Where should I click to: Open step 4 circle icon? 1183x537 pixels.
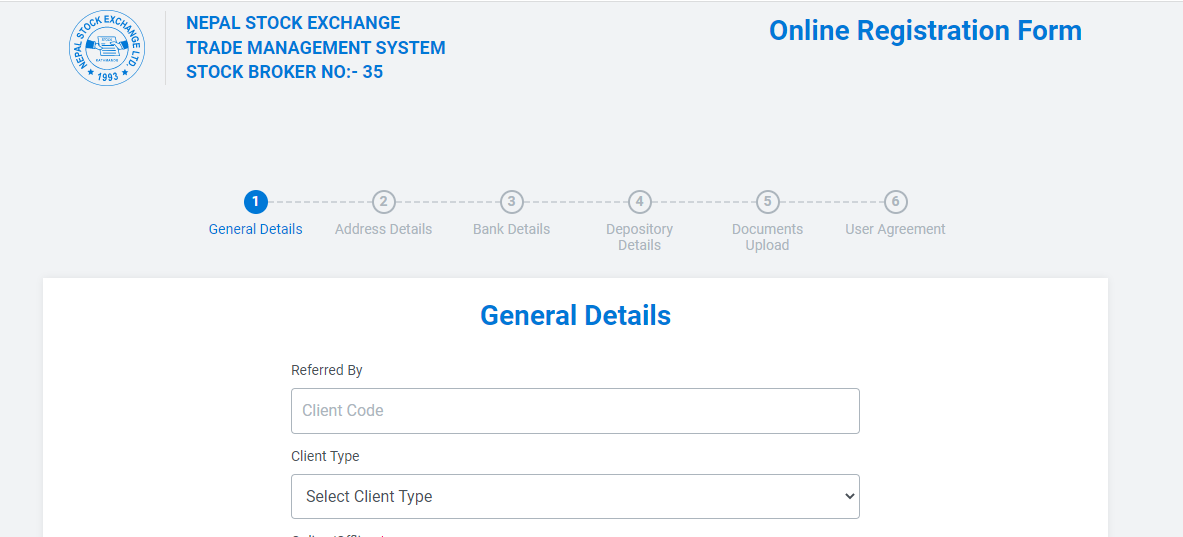[x=639, y=202]
